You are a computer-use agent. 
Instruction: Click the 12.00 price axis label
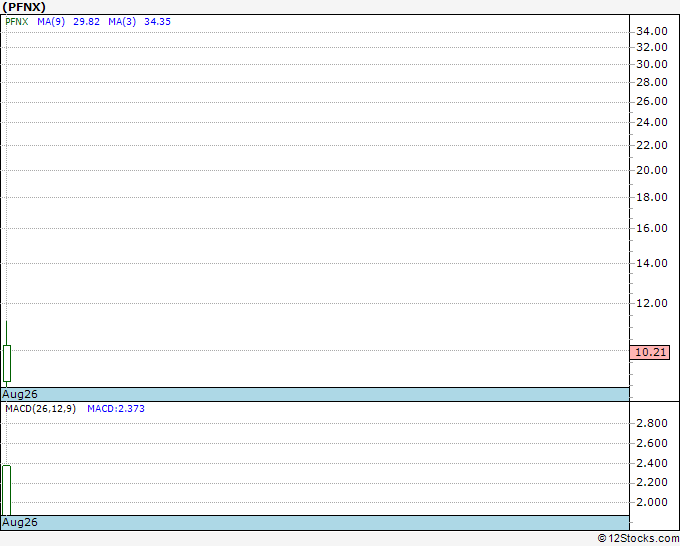point(652,303)
